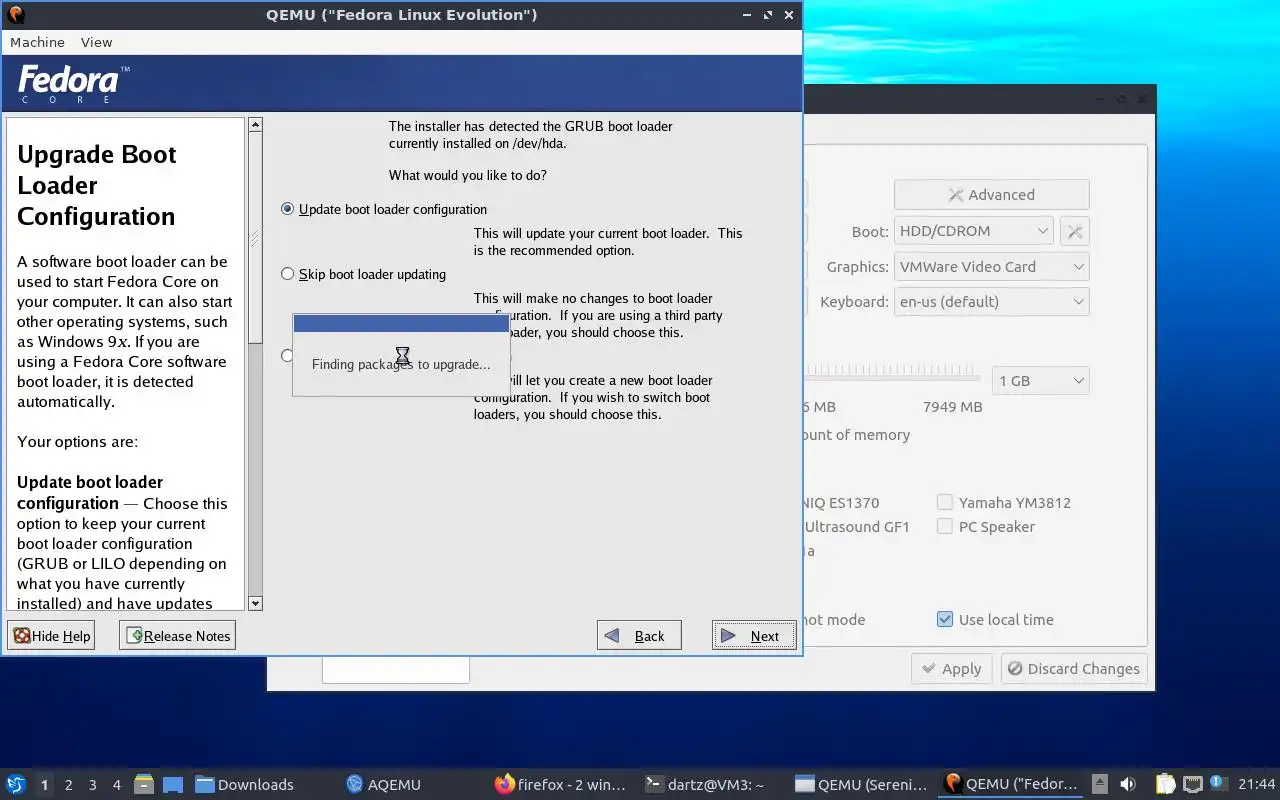Click the Hide Help button icon

point(22,636)
